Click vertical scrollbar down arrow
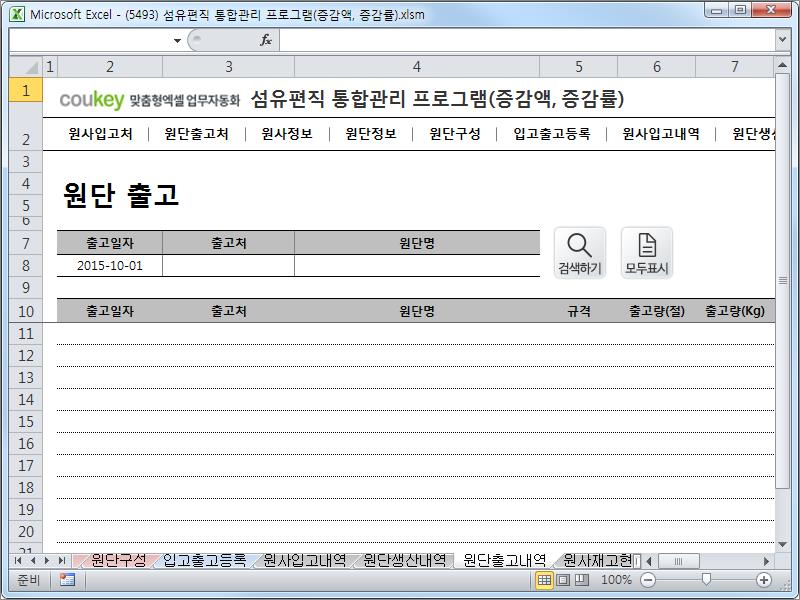 point(782,544)
